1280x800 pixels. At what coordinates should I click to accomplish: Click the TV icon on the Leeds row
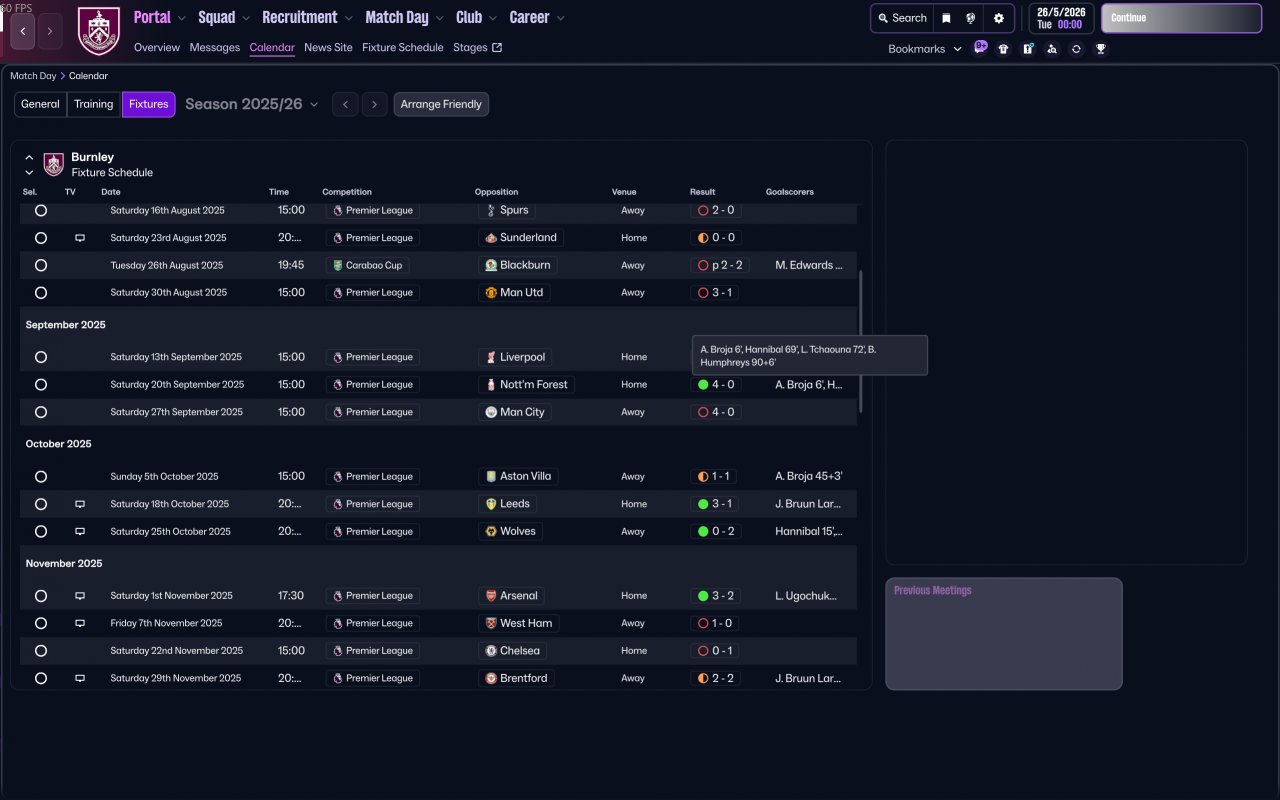tap(80, 504)
